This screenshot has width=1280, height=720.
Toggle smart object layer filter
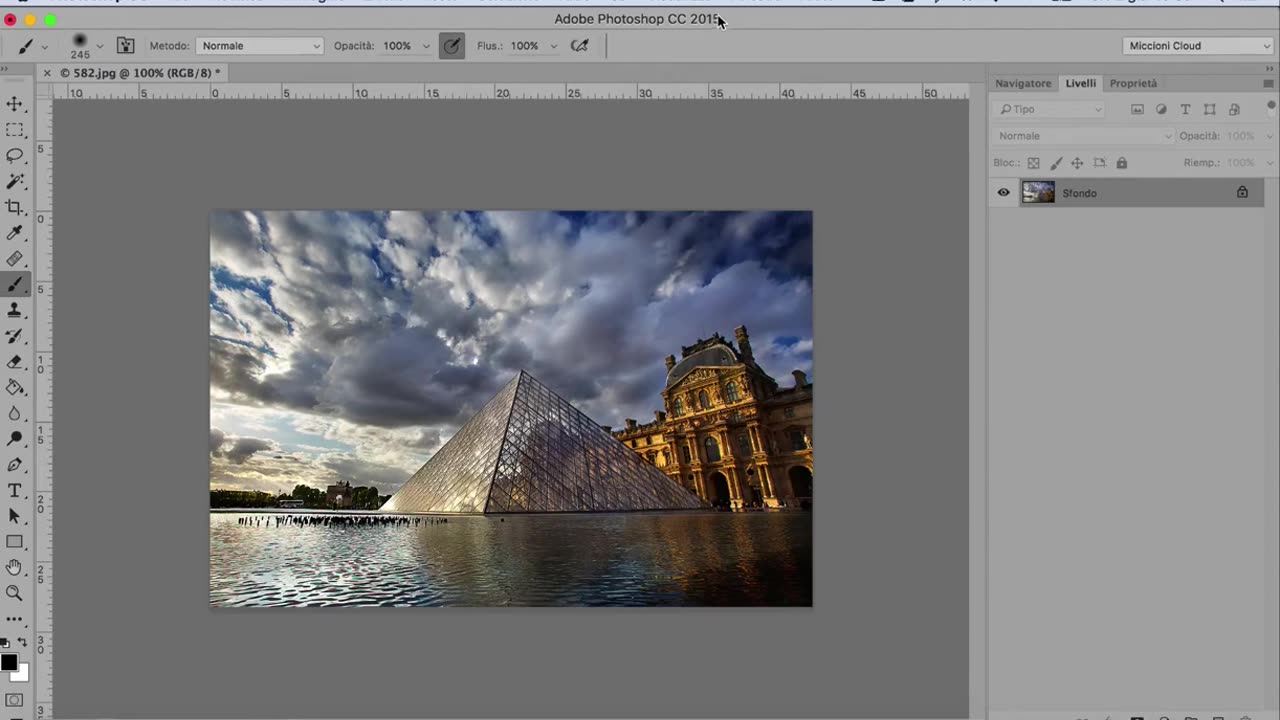pos(1234,109)
